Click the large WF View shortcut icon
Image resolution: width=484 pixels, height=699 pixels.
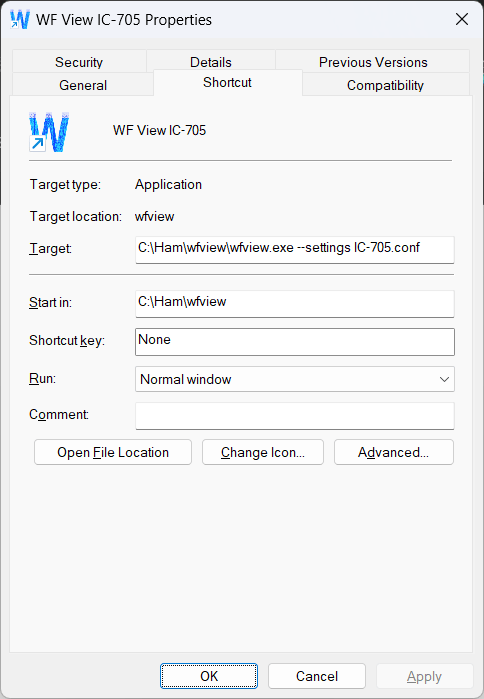point(49,132)
